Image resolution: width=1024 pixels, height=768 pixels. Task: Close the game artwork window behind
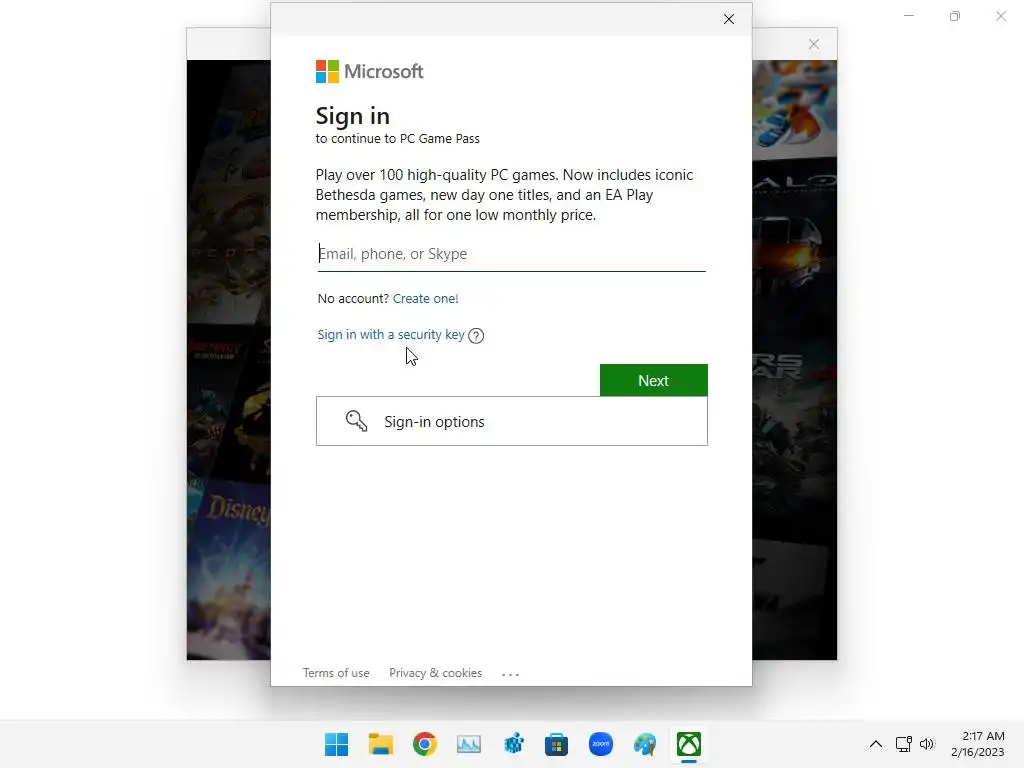(x=814, y=44)
